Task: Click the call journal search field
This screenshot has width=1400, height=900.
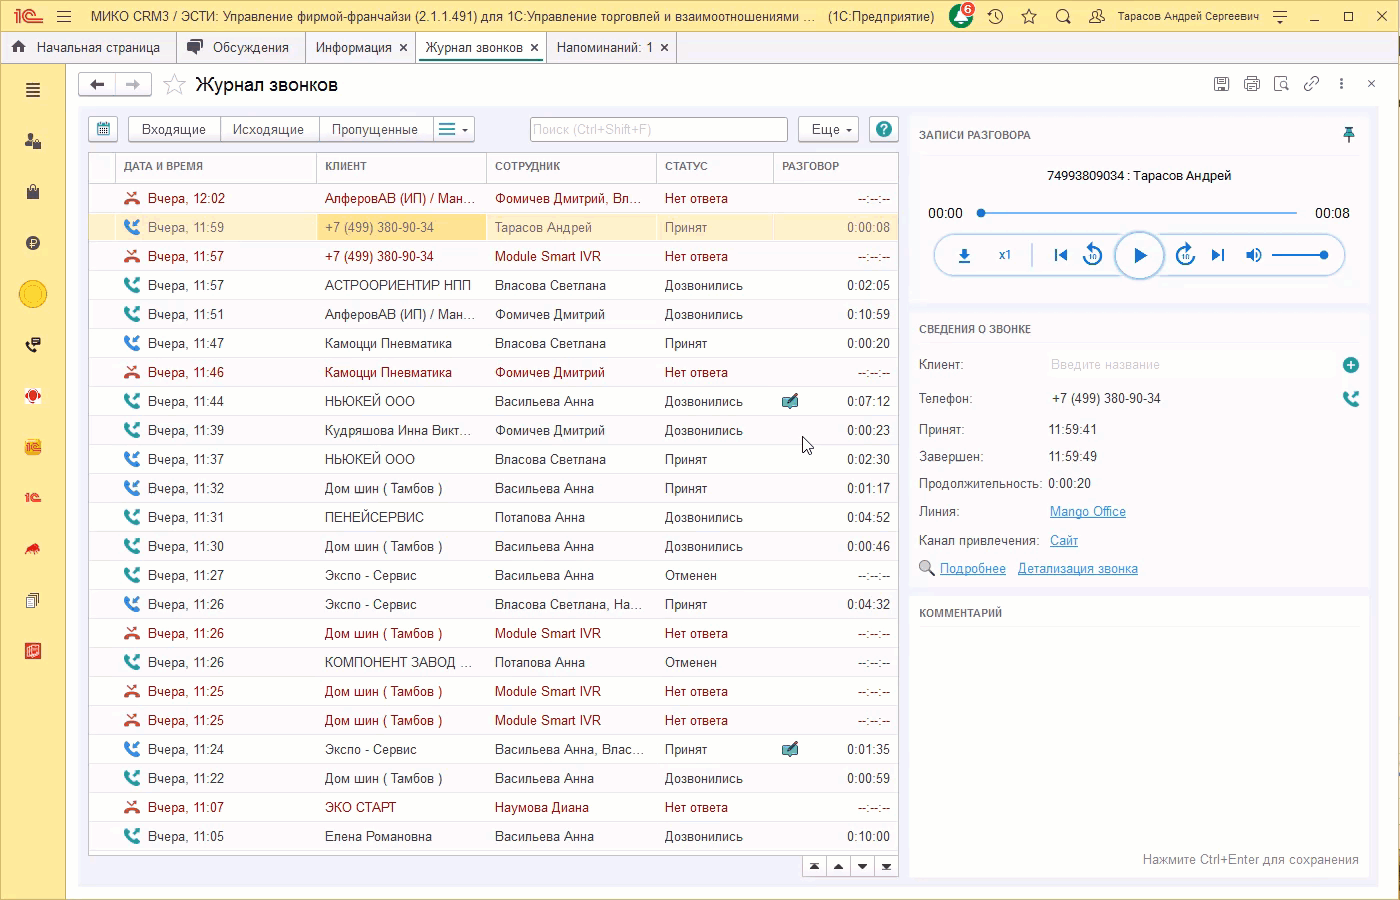Action: click(x=658, y=129)
